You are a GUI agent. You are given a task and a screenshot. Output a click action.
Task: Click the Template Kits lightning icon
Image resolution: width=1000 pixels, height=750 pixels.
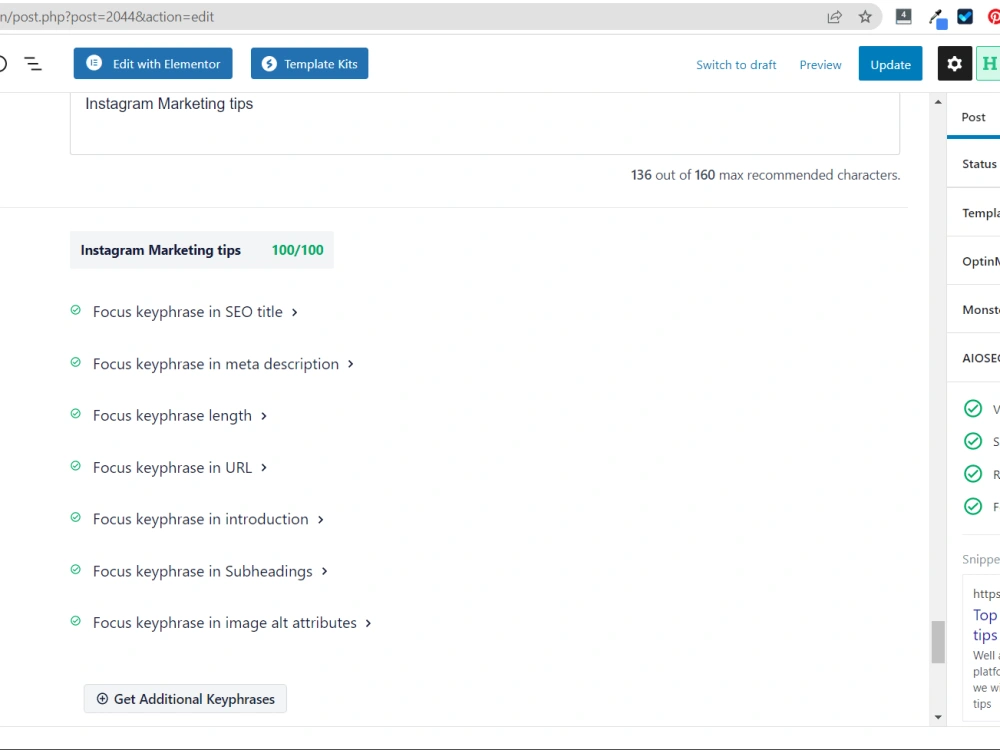(x=269, y=64)
